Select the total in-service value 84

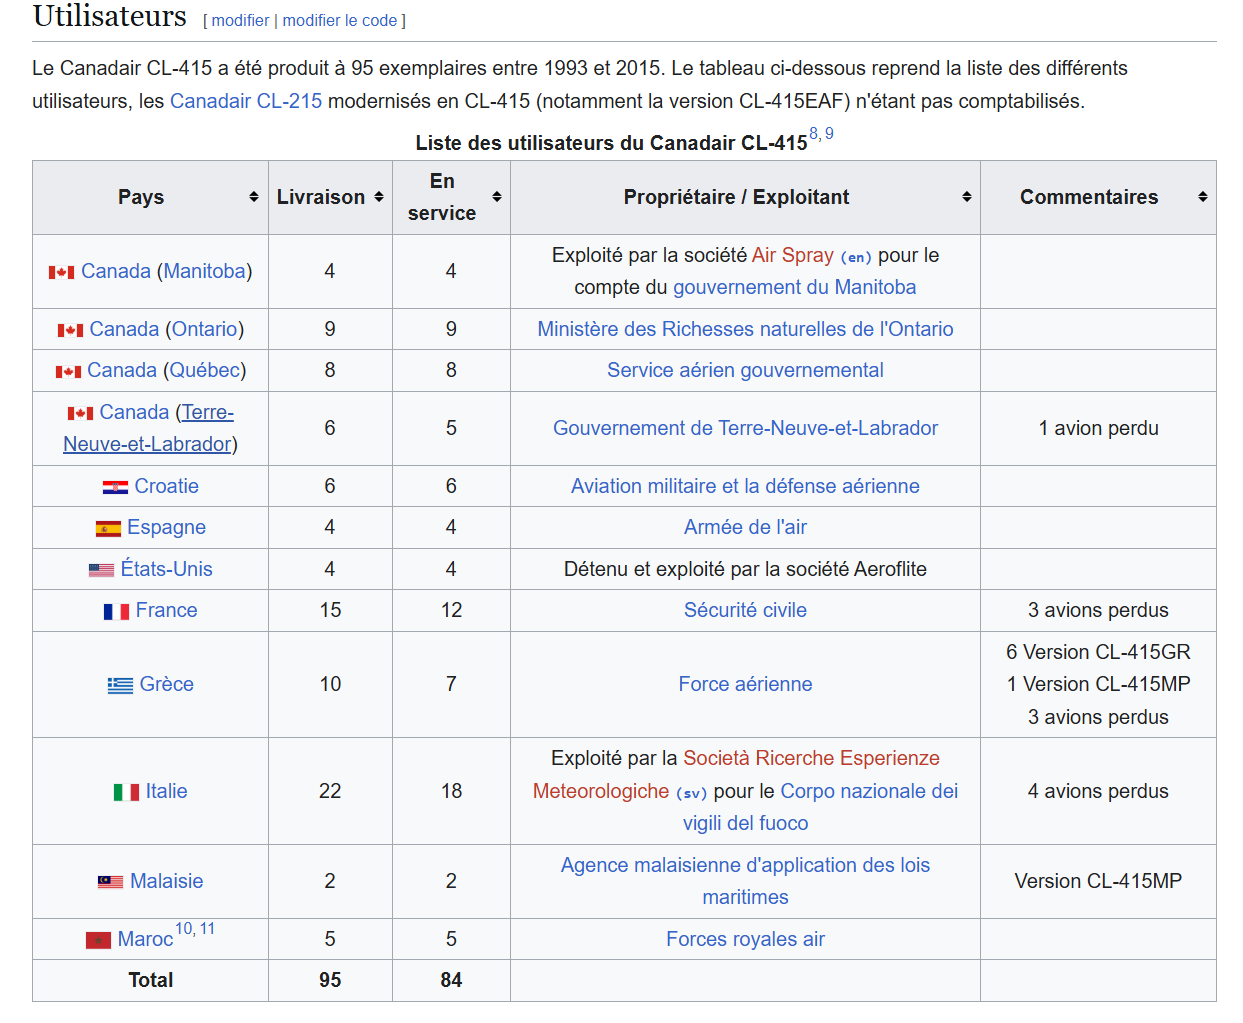[451, 980]
